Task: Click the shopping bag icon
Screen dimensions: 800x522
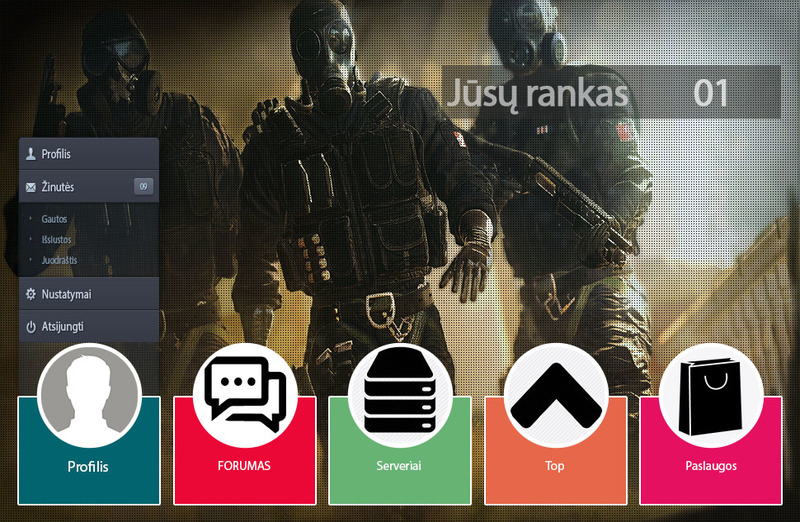Action: tap(711, 395)
